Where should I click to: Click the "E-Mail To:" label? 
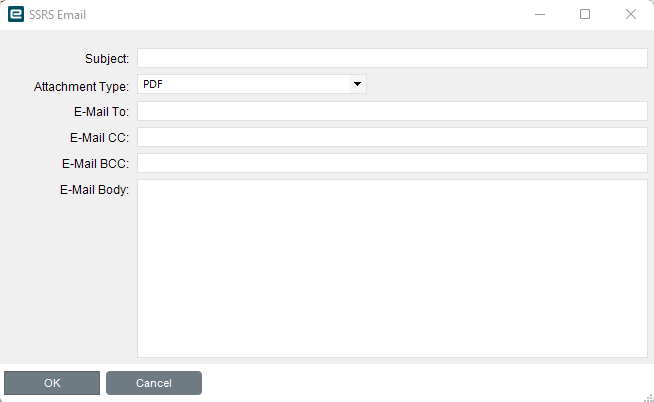[102, 112]
